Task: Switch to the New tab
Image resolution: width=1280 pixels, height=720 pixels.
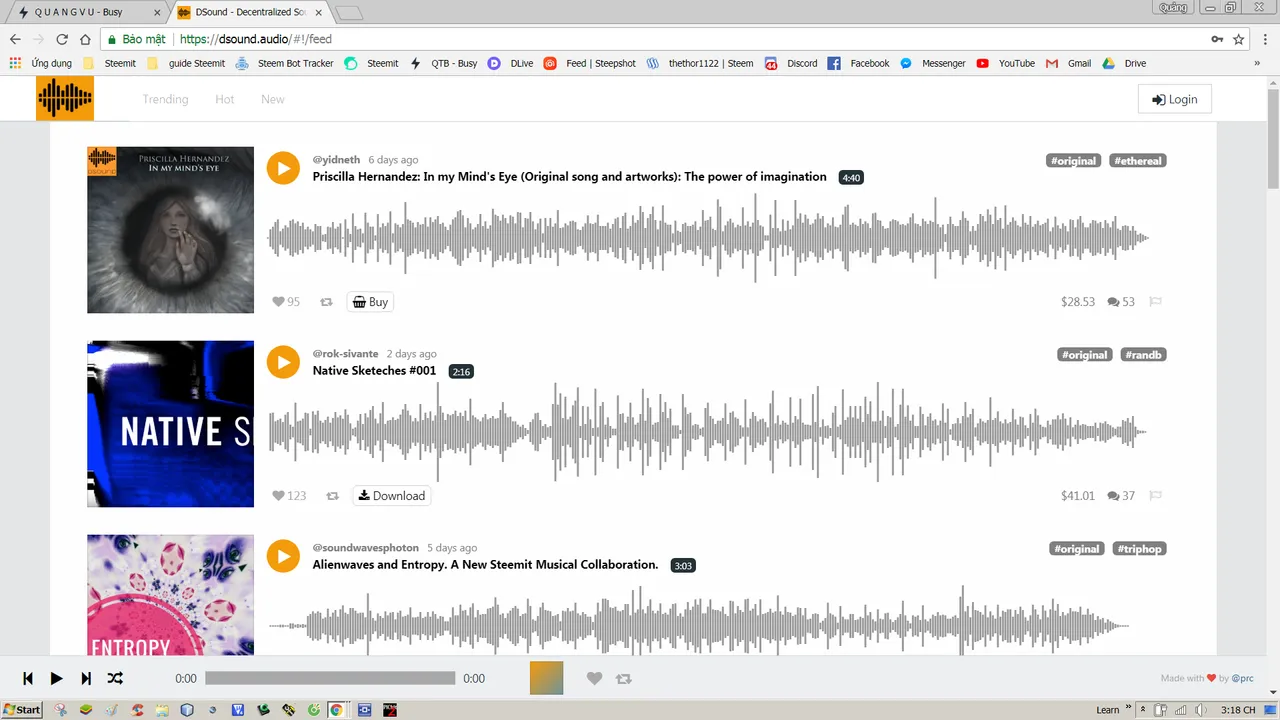Action: pyautogui.click(x=273, y=99)
